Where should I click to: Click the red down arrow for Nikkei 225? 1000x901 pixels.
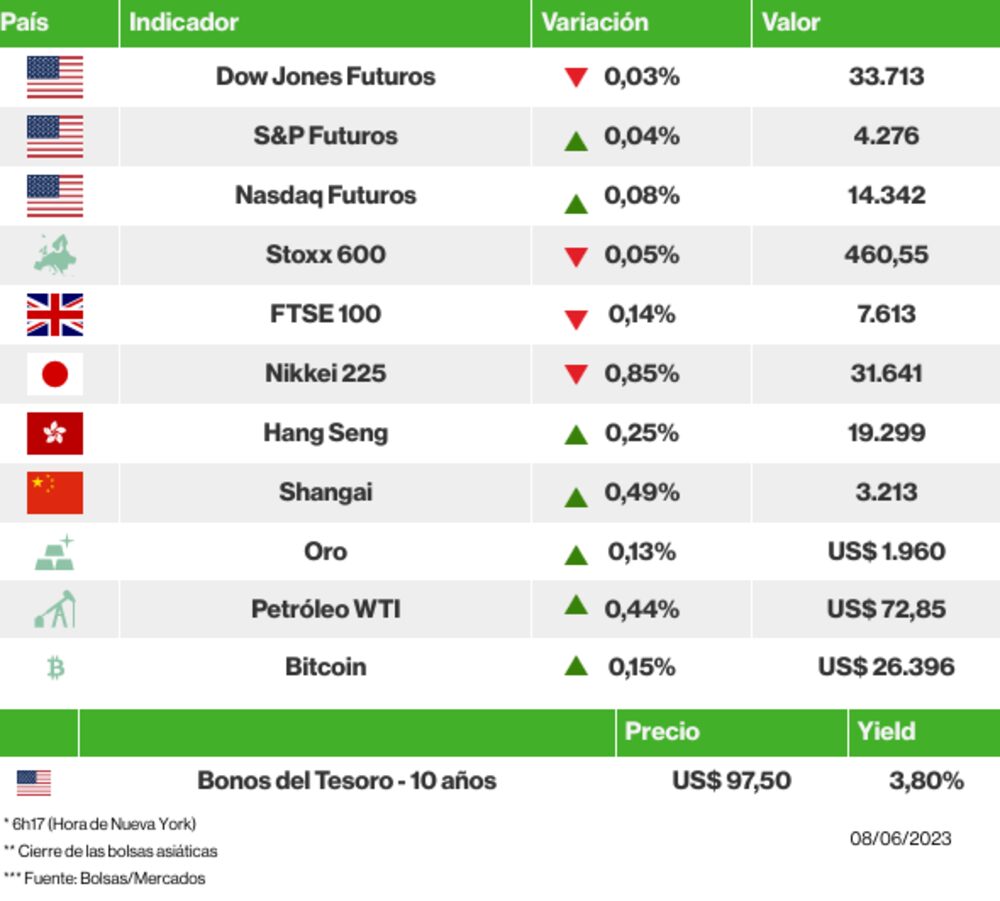(x=575, y=375)
